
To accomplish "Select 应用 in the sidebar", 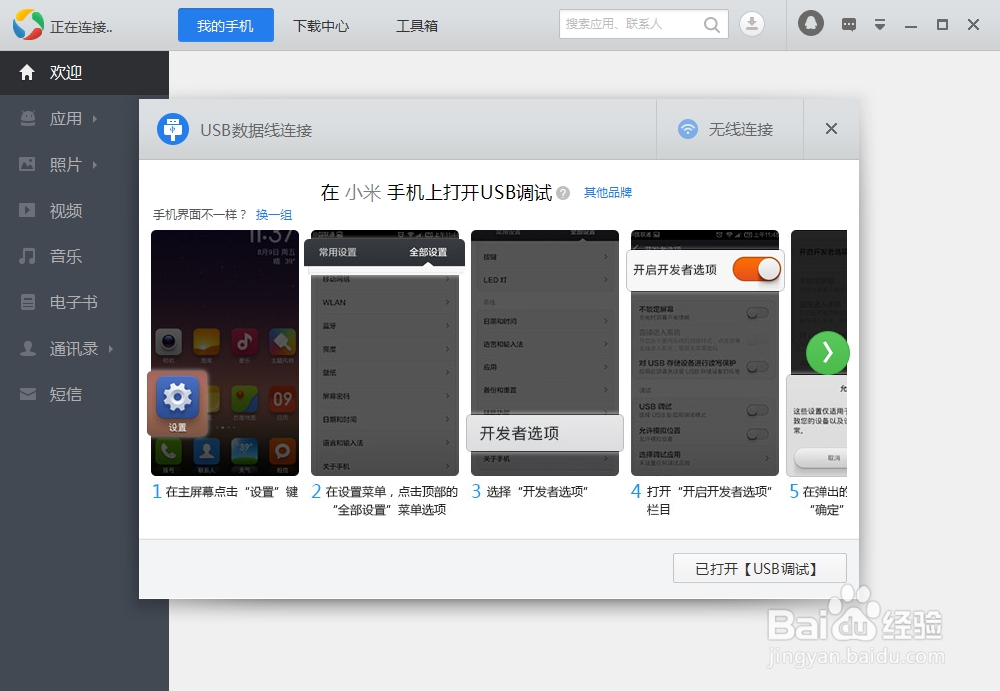I will click(84, 119).
